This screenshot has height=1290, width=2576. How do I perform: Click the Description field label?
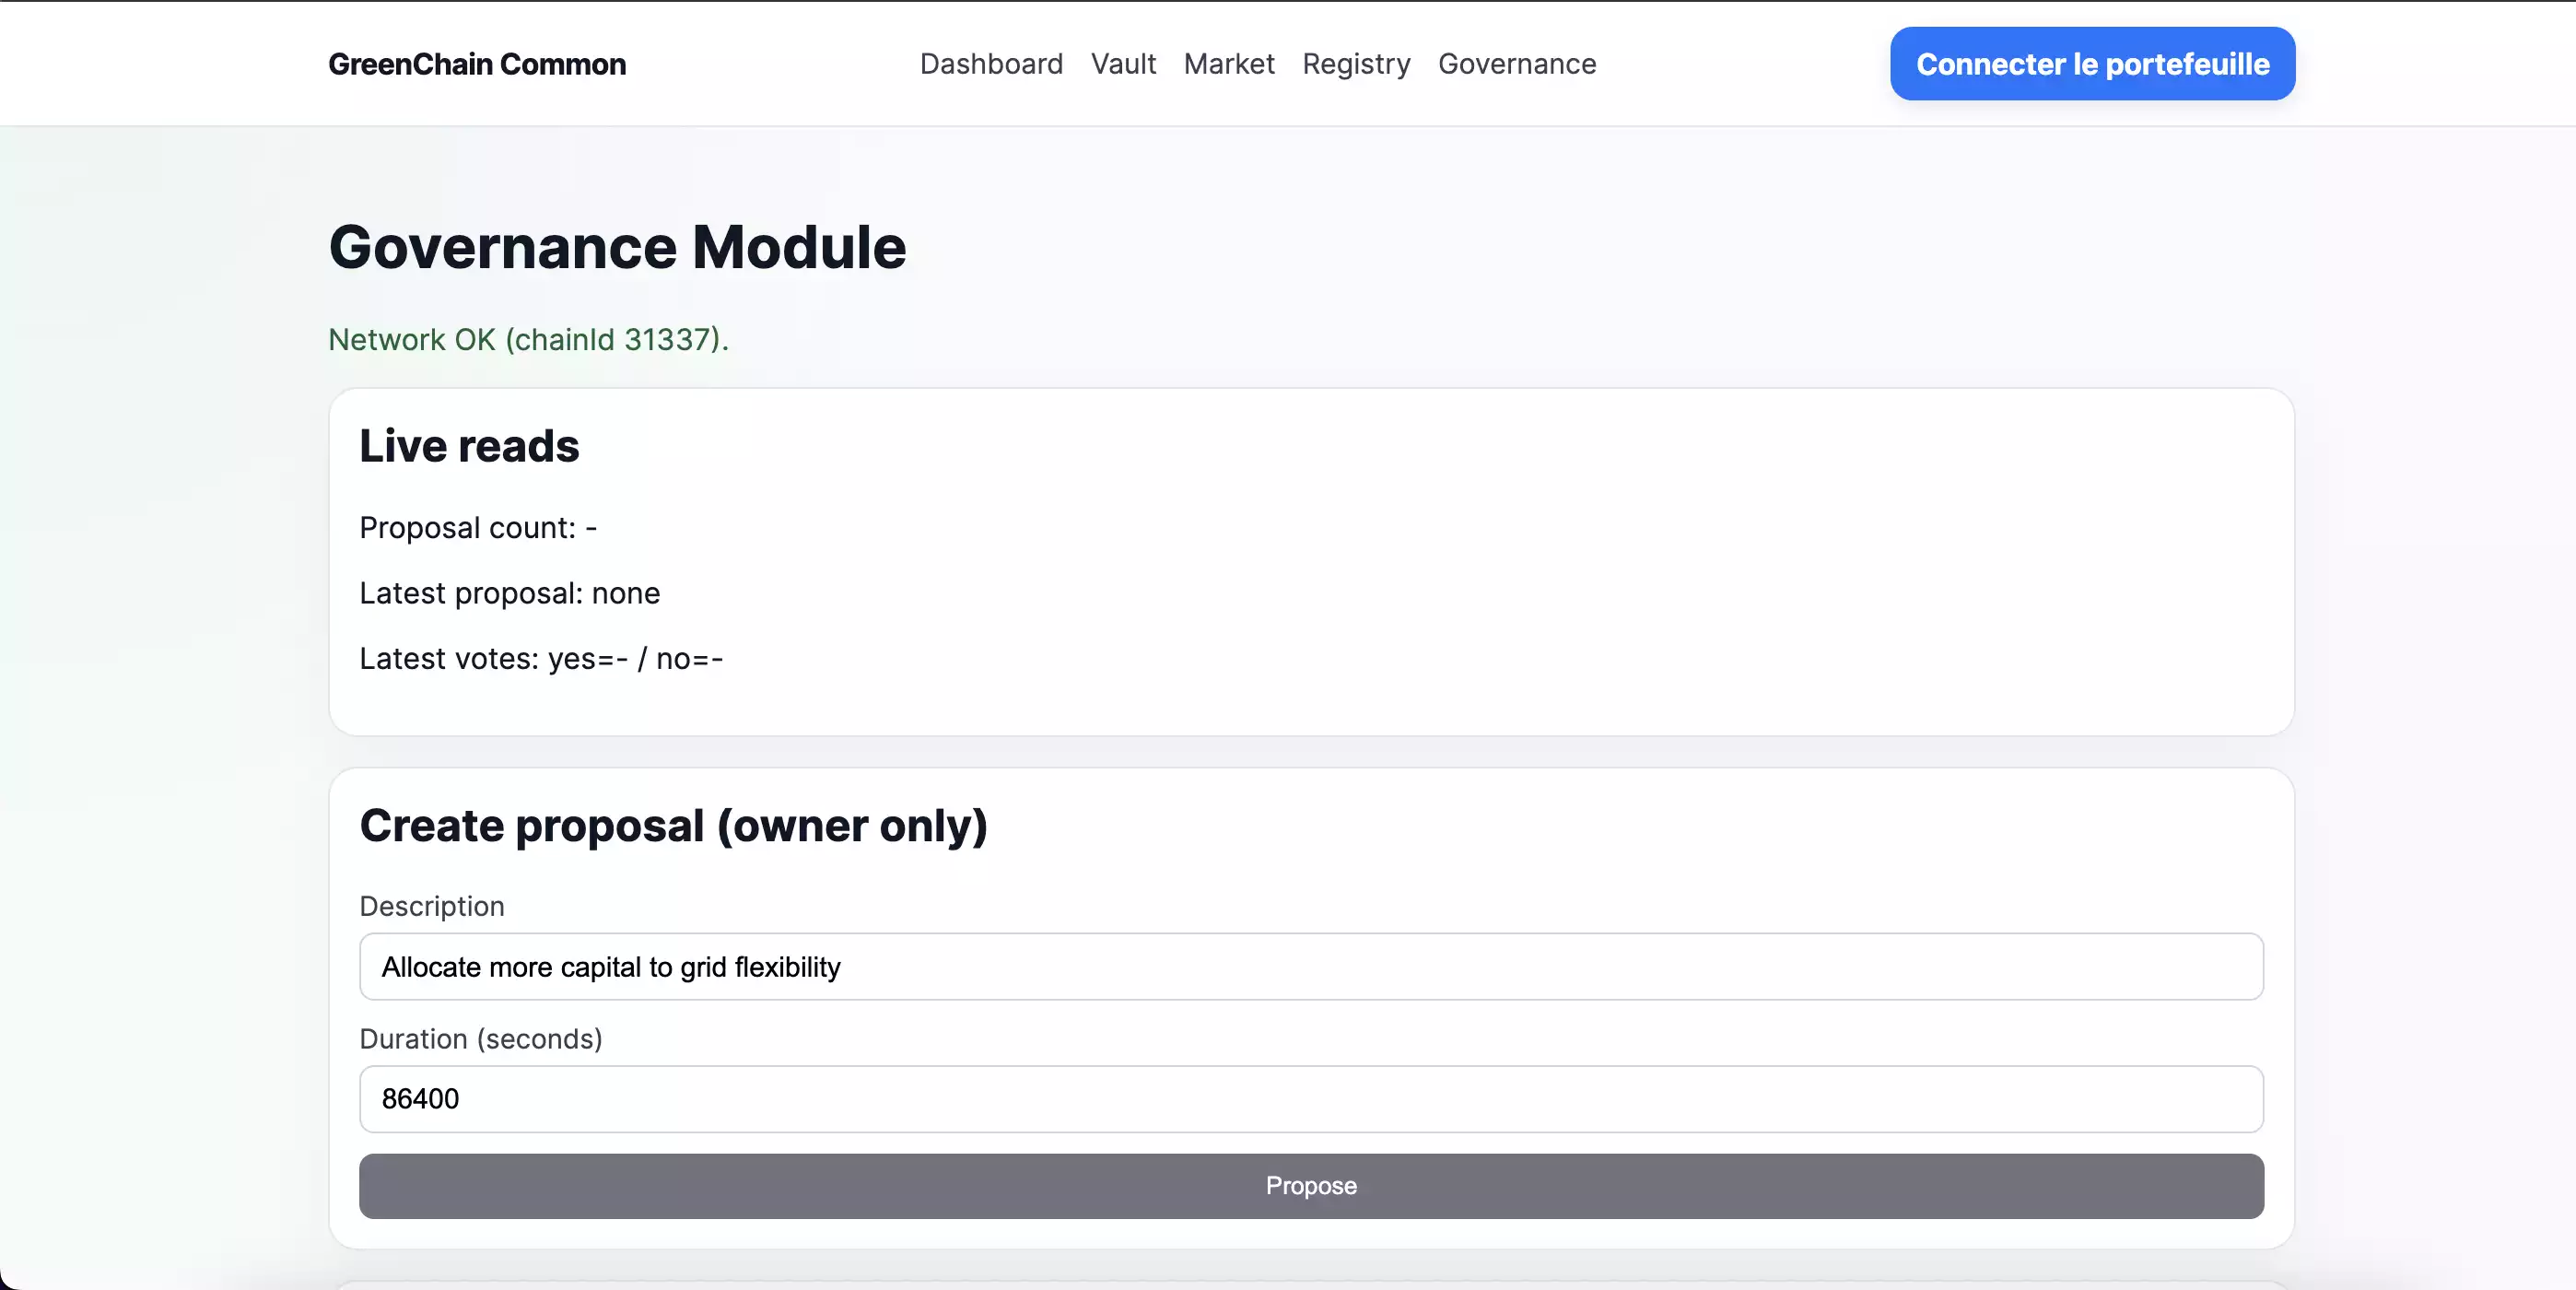pos(431,906)
